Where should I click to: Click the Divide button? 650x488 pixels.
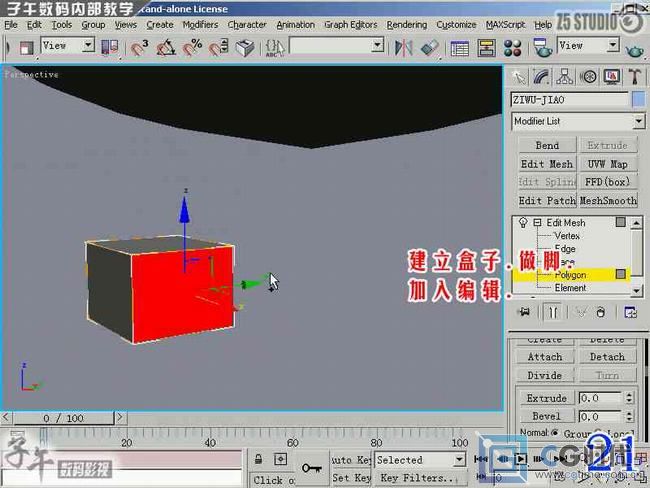(x=545, y=375)
